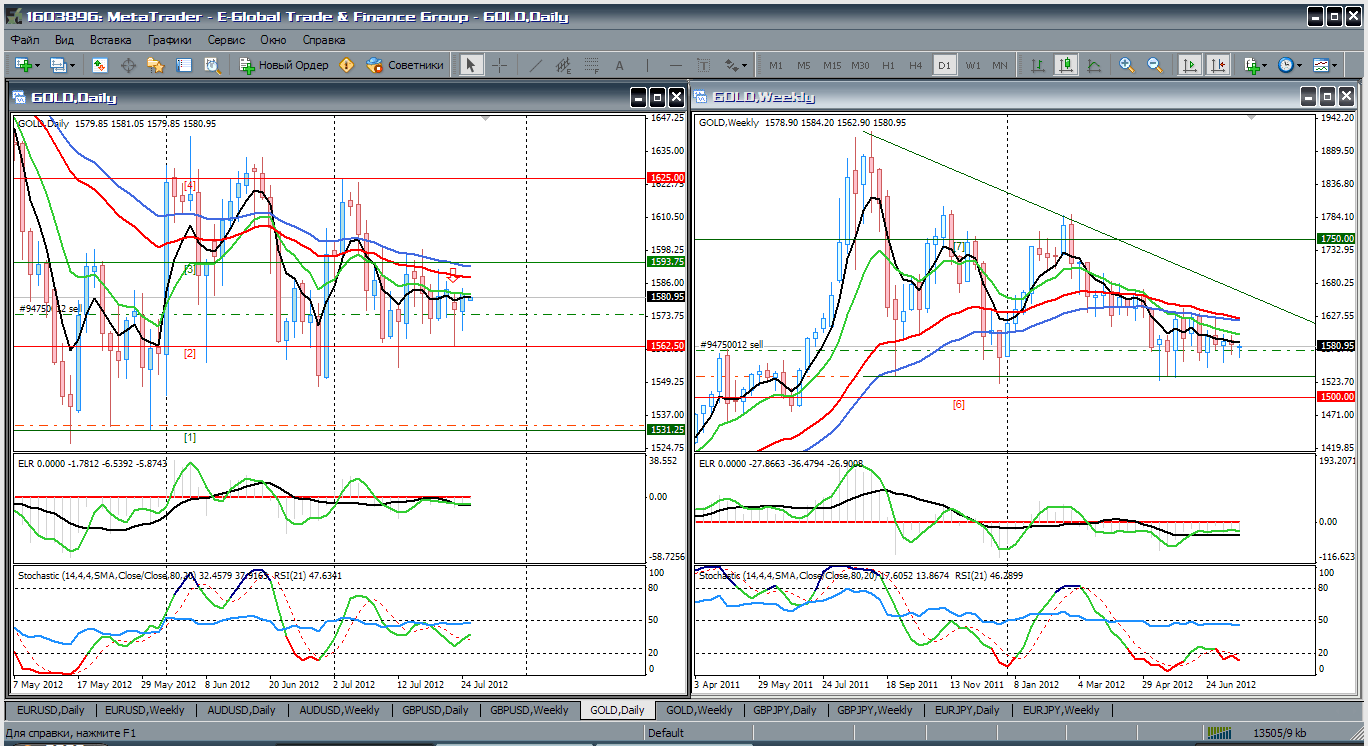Expand the Arrows tool dropdown arrow

[744, 66]
